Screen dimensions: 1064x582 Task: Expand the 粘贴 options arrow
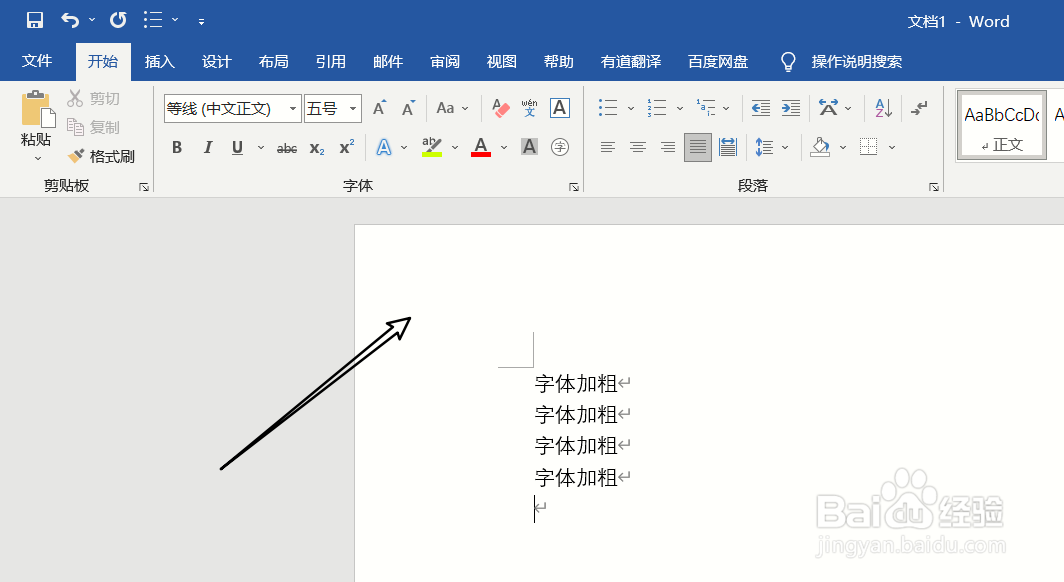click(38, 159)
